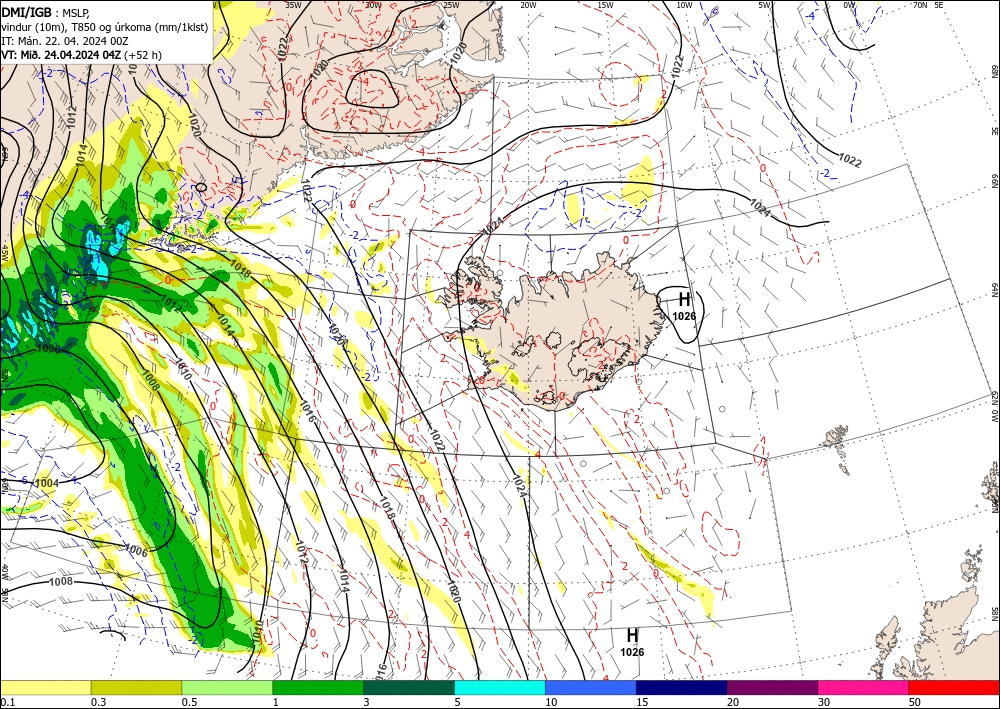Click the legend value '50'
This screenshot has height=709, width=1000.
[915, 702]
